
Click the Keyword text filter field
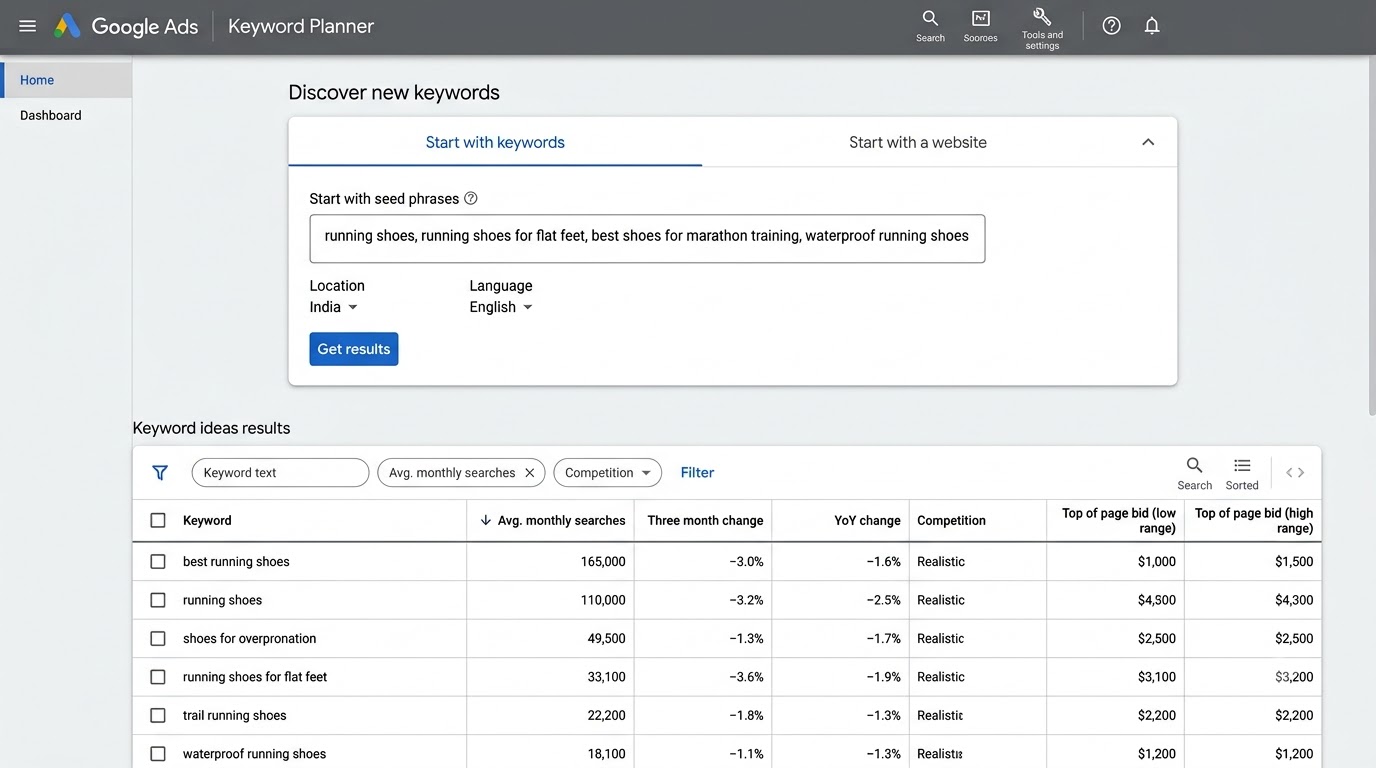[x=280, y=473]
